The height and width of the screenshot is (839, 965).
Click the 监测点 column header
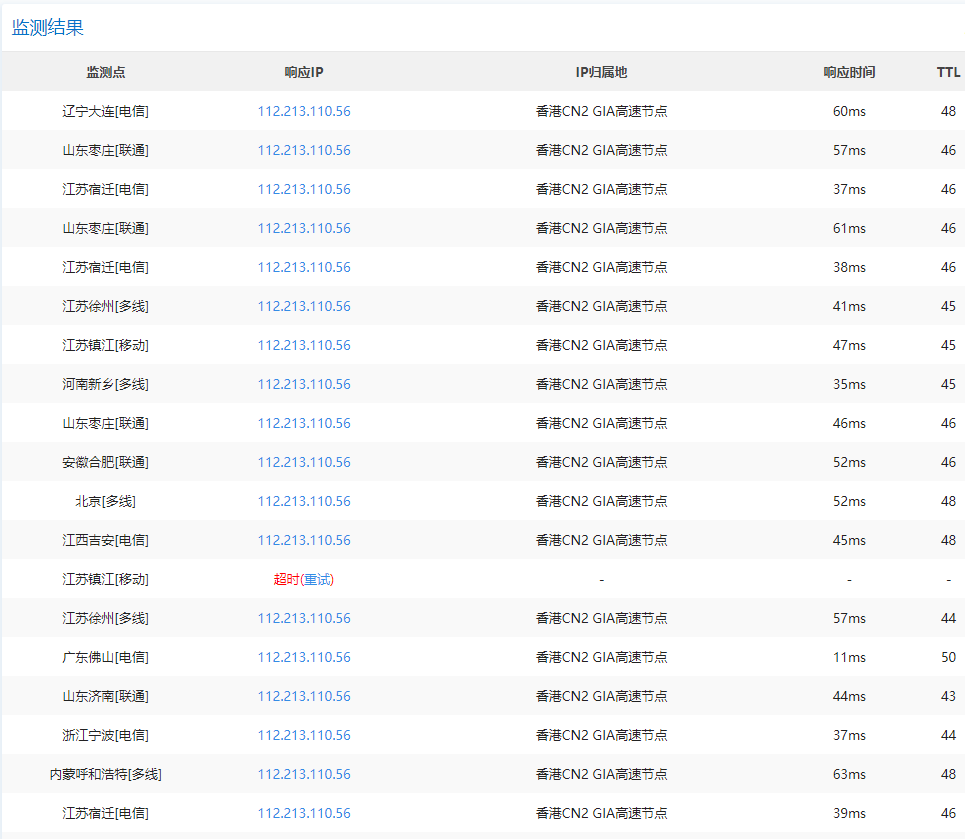click(x=106, y=72)
